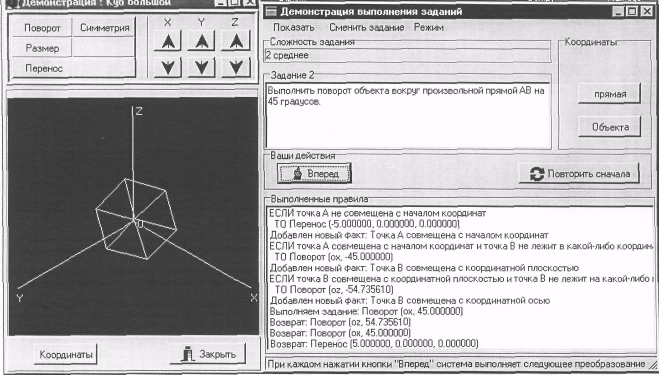Click the Y axis down arrow

[202, 67]
